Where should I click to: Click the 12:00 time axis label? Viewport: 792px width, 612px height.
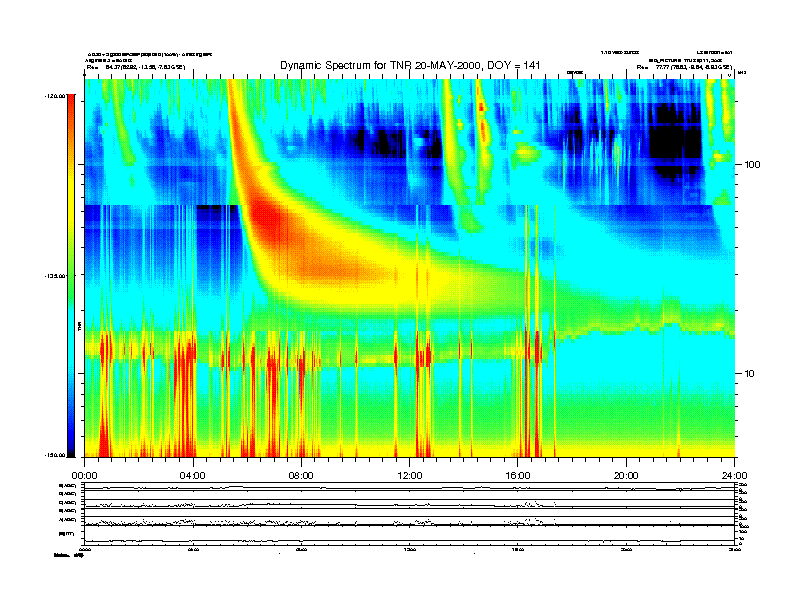point(410,476)
